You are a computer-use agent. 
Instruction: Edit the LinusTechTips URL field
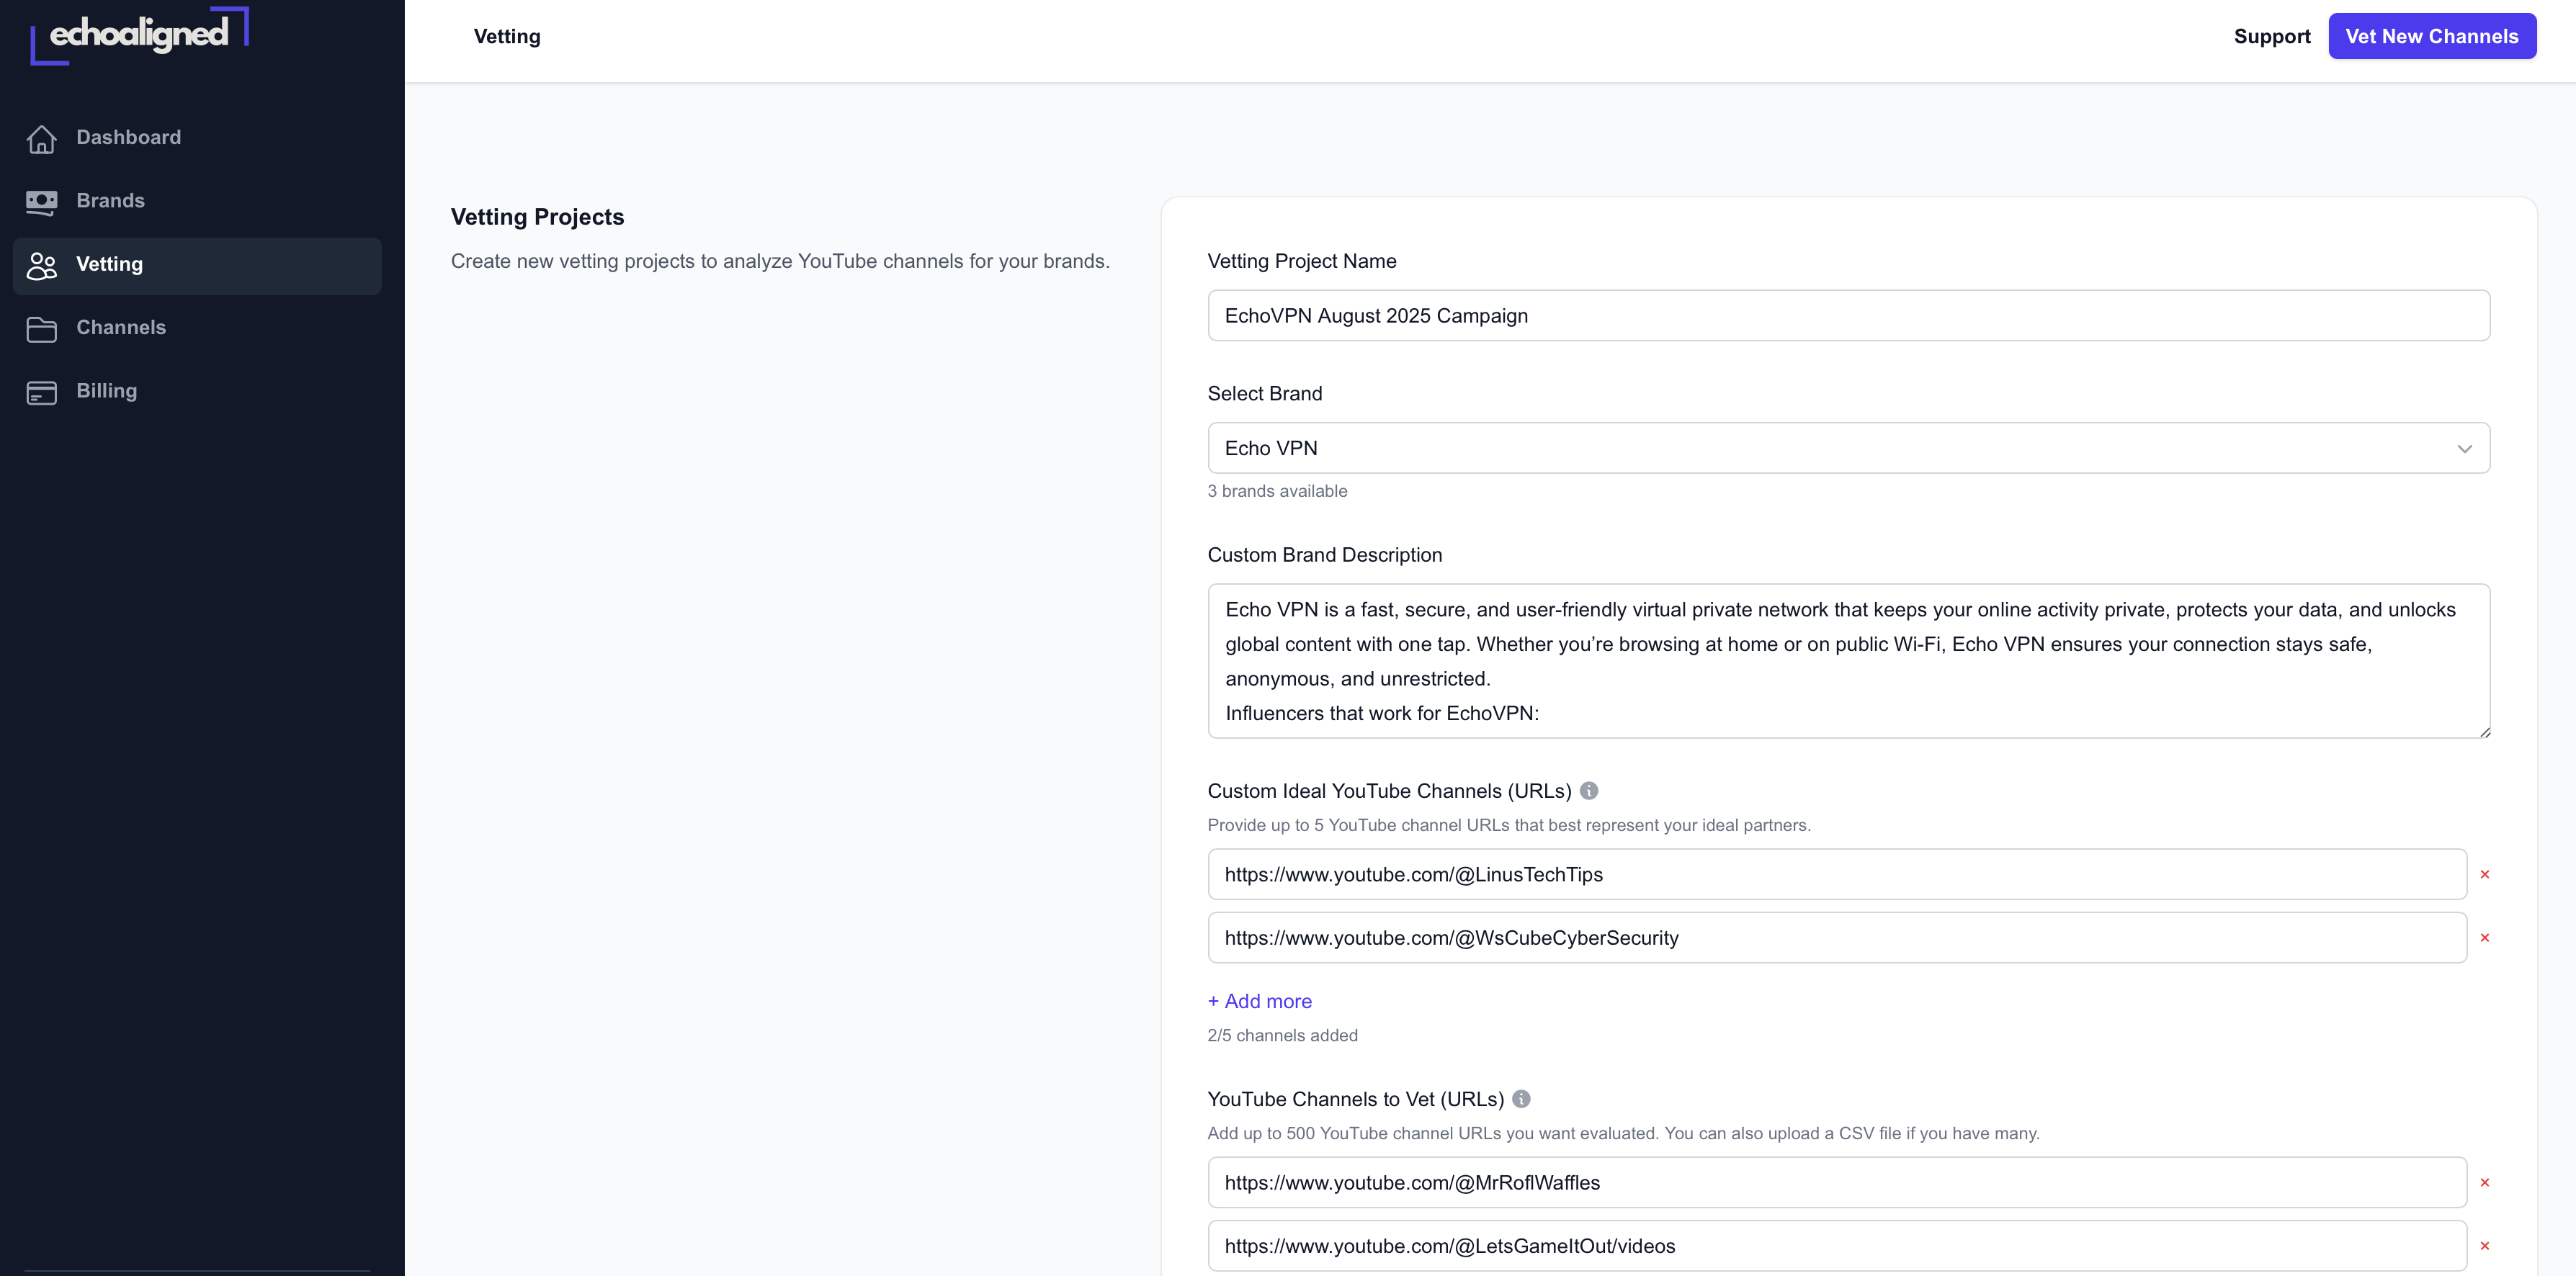pyautogui.click(x=1837, y=874)
